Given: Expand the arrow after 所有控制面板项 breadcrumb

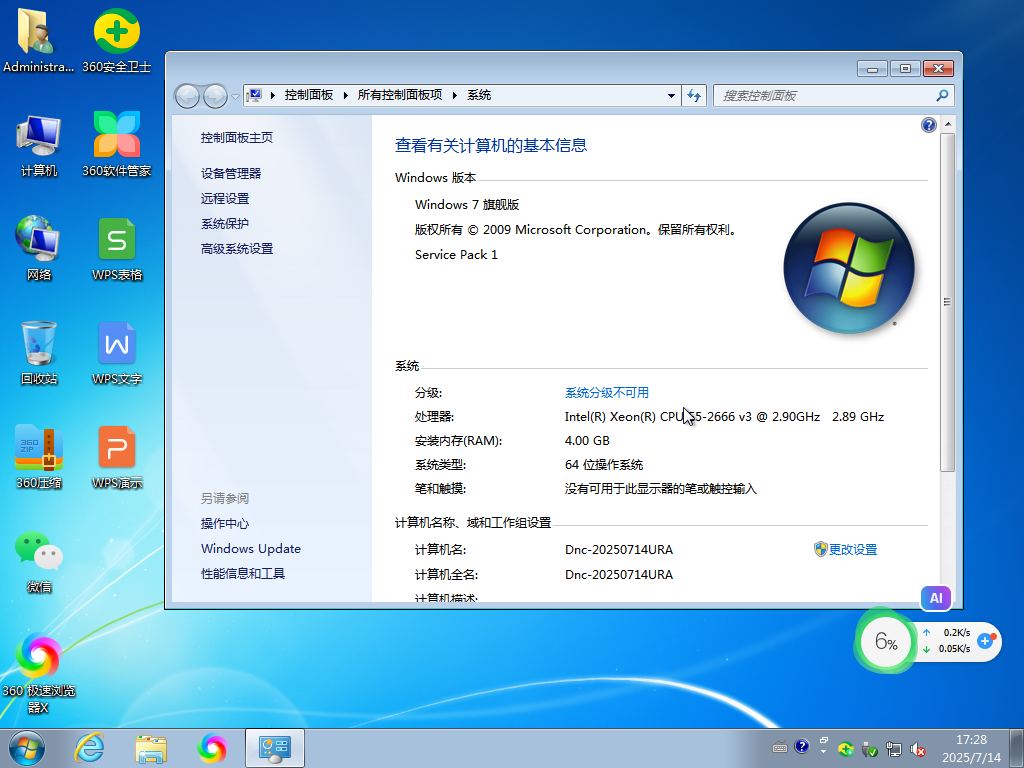Looking at the screenshot, I should [455, 95].
